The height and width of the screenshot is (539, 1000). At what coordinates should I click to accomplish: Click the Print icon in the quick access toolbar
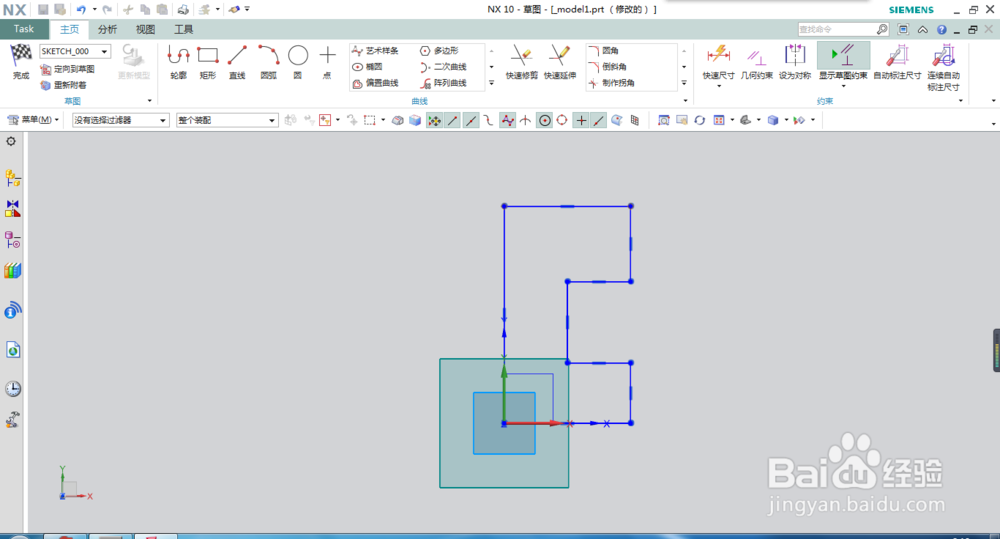183,10
